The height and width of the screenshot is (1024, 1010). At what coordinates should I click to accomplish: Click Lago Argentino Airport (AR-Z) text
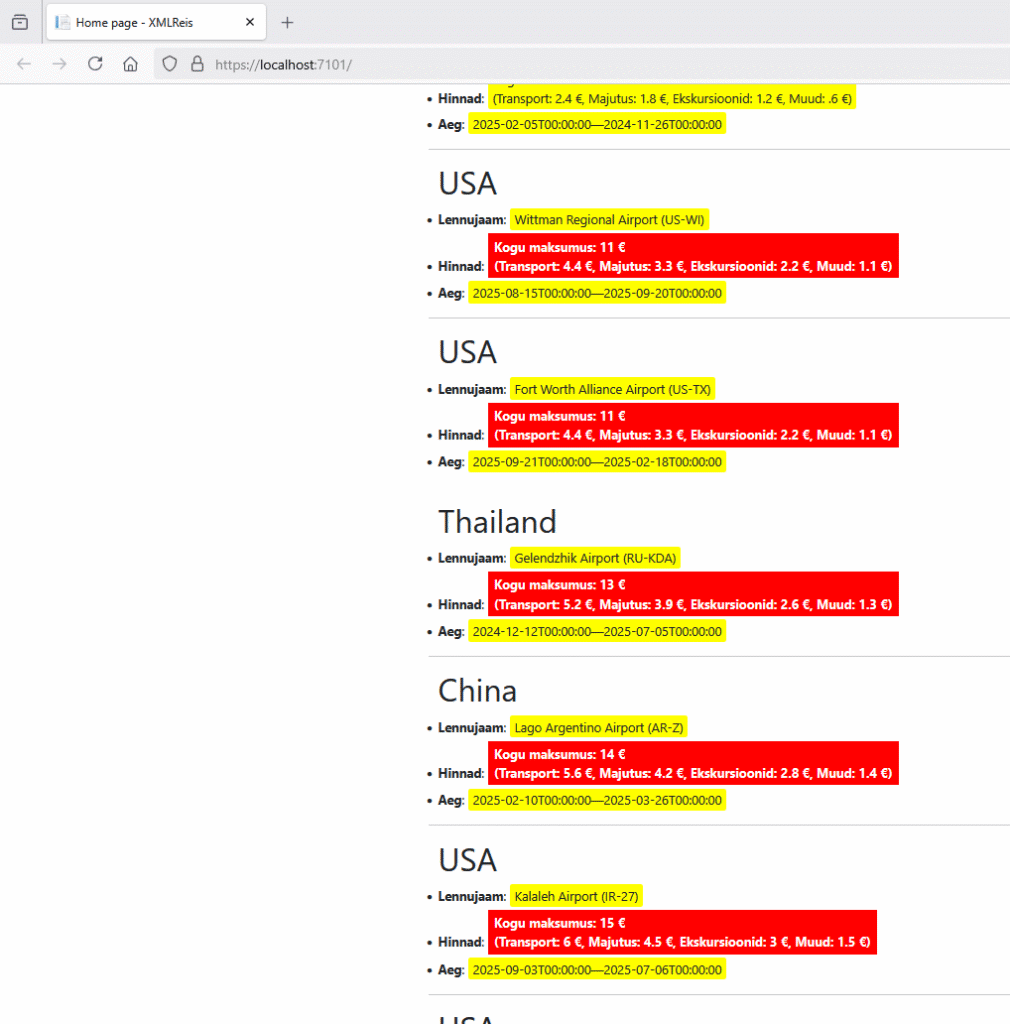pyautogui.click(x=598, y=727)
